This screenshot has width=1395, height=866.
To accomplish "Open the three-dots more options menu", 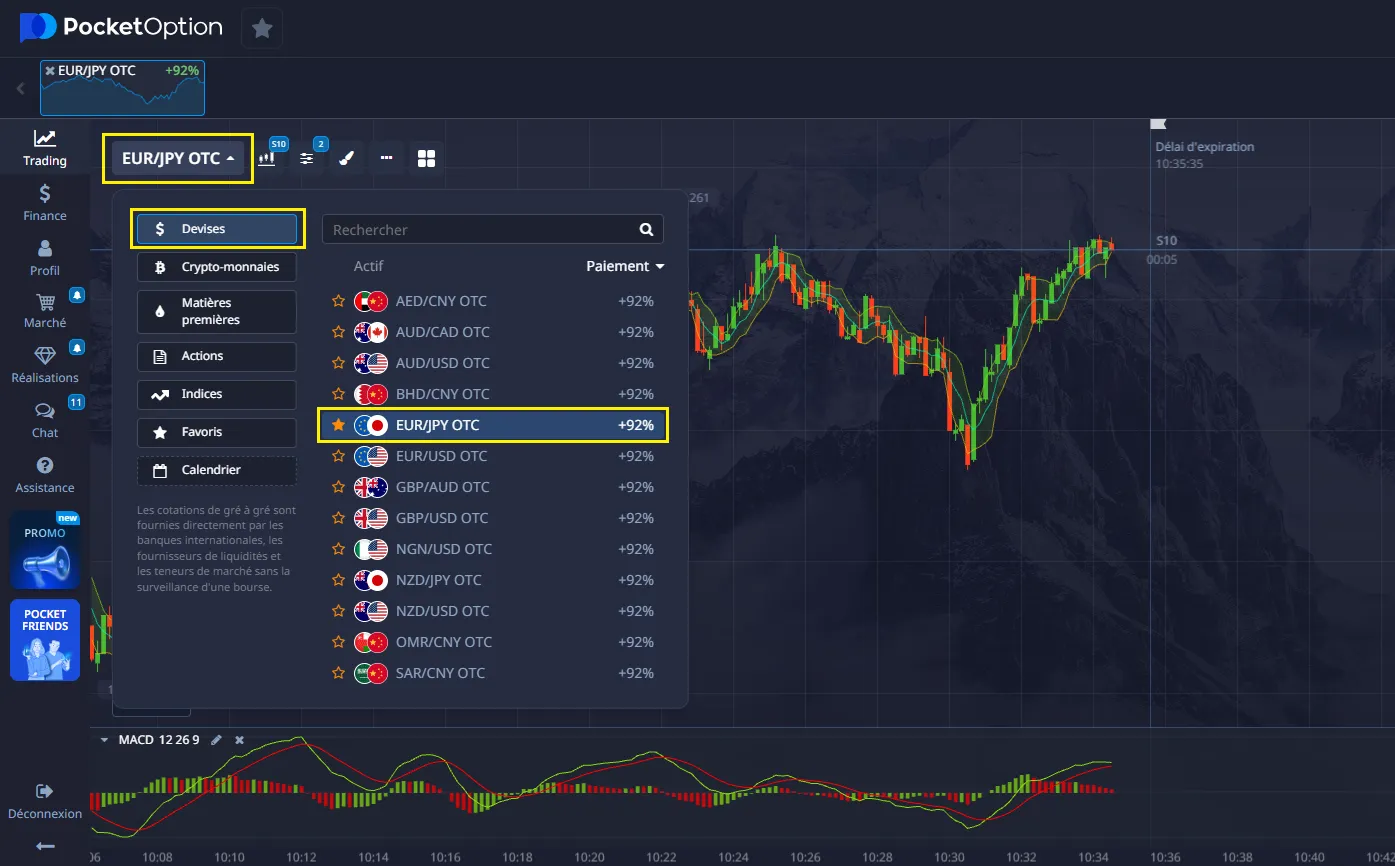I will click(x=386, y=158).
